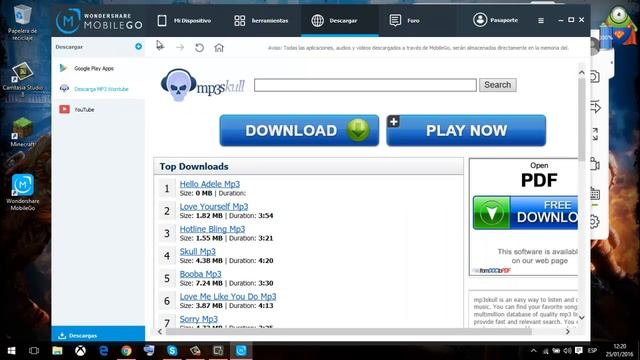Click the mp3skull logo
Viewport: 640px width, 360px height.
tap(202, 85)
